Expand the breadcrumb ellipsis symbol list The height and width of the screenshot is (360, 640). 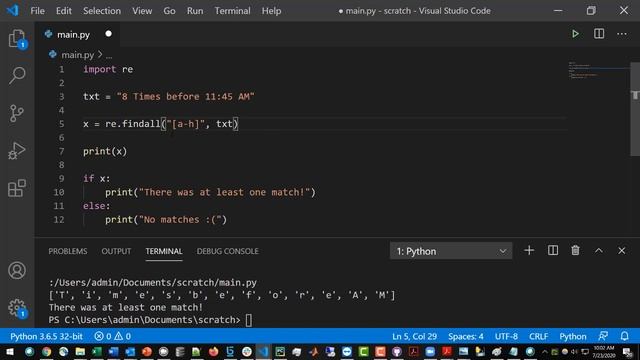click(109, 55)
